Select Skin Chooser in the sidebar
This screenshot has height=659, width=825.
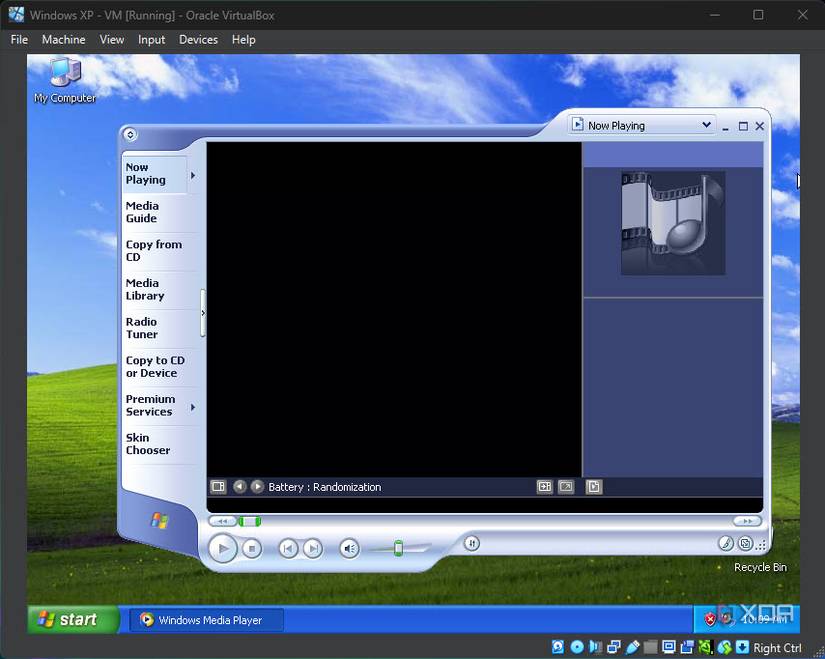click(147, 444)
